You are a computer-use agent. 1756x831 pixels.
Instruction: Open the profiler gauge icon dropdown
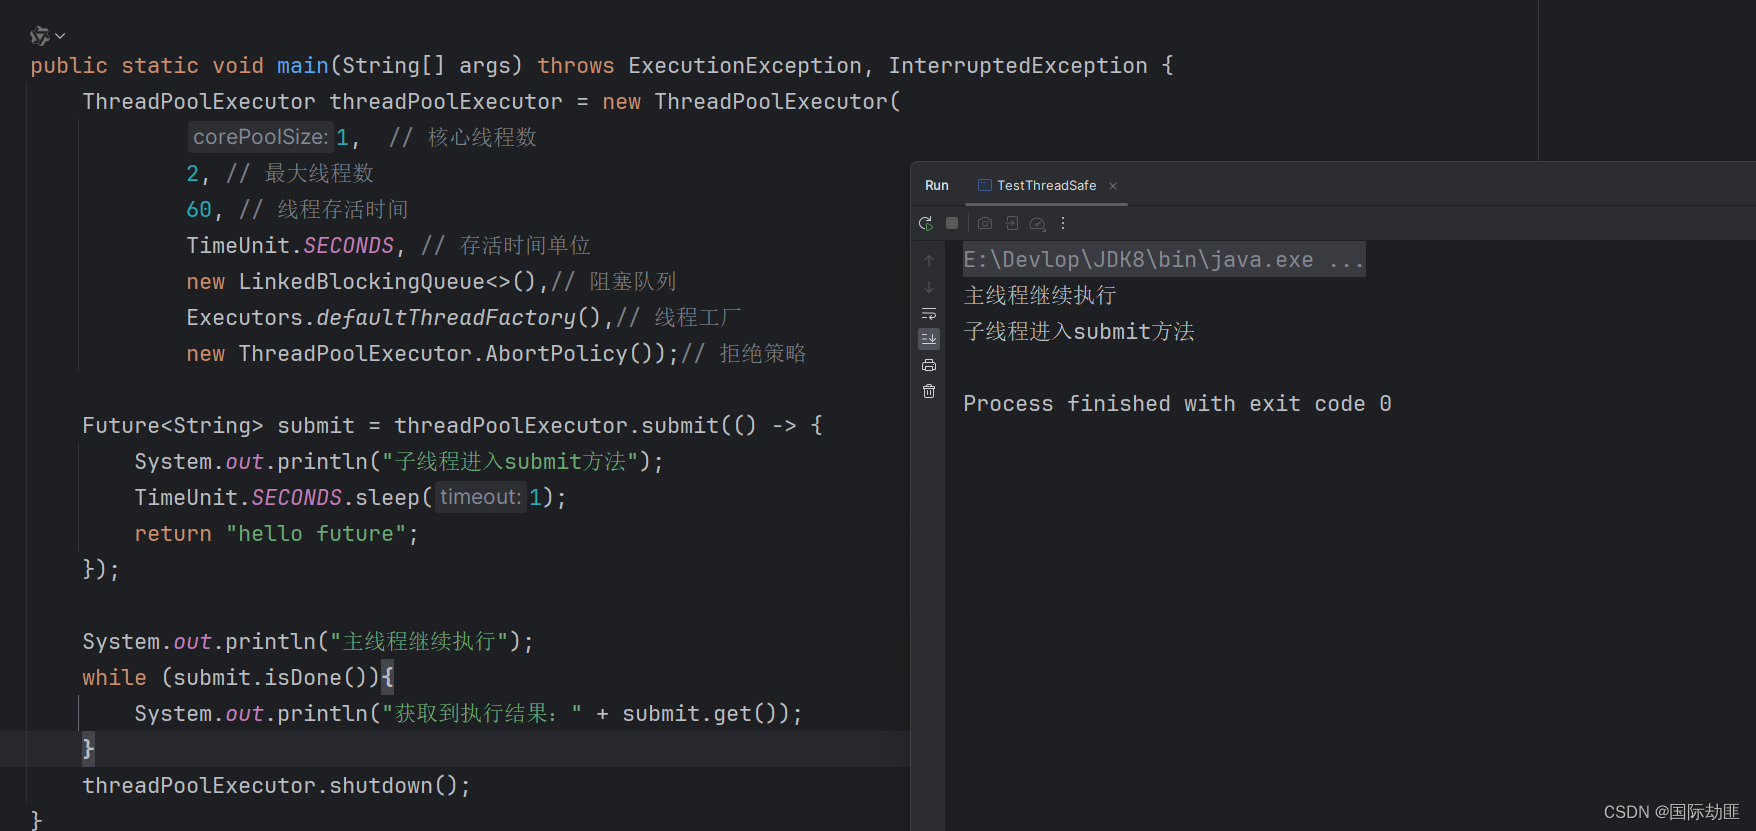click(x=1038, y=224)
